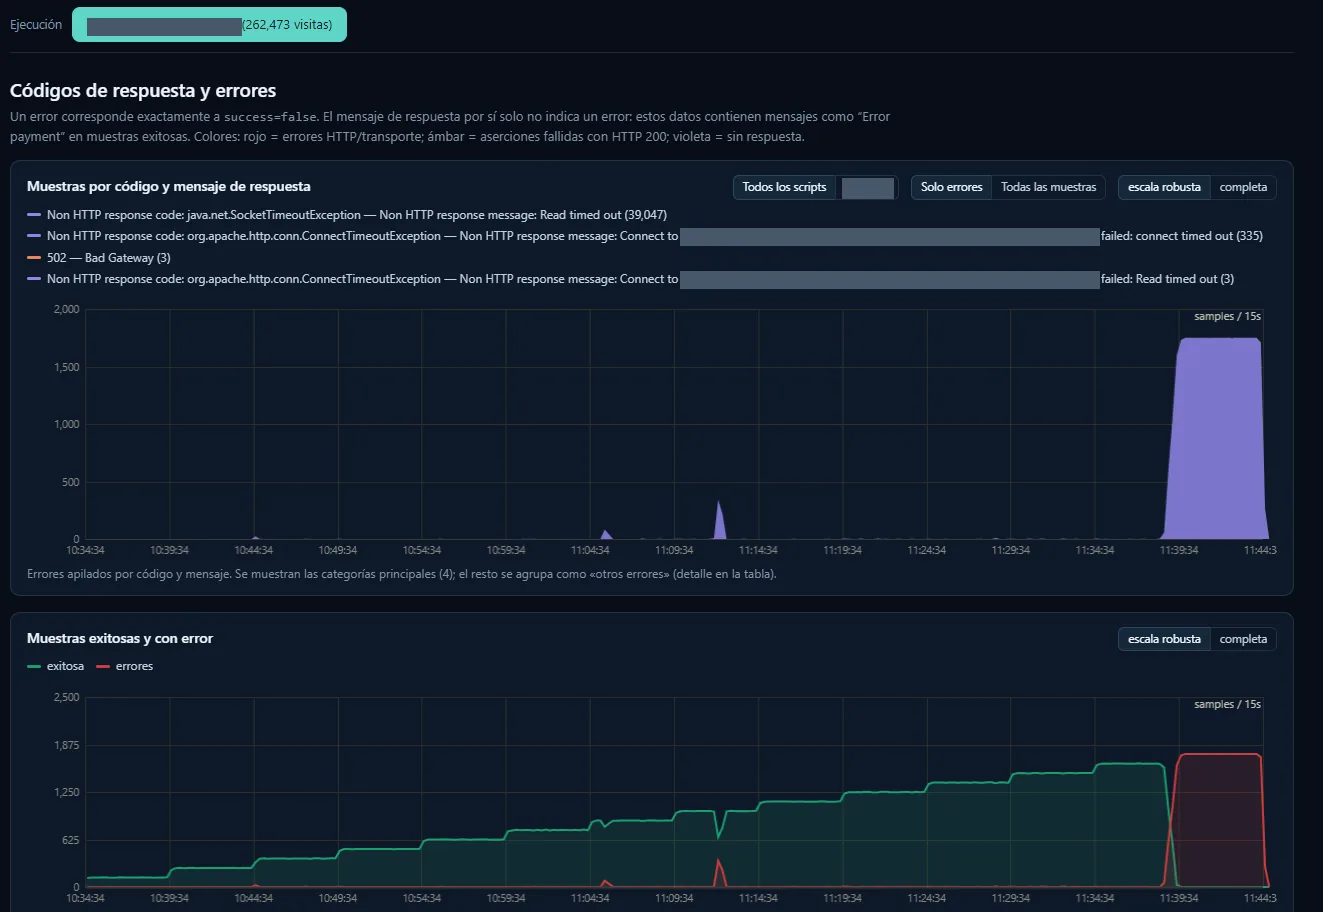This screenshot has height=912, width=1323.
Task: Toggle the ConnectTimeoutException connect timed out (335) legend entry
Action: pyautogui.click(x=645, y=236)
